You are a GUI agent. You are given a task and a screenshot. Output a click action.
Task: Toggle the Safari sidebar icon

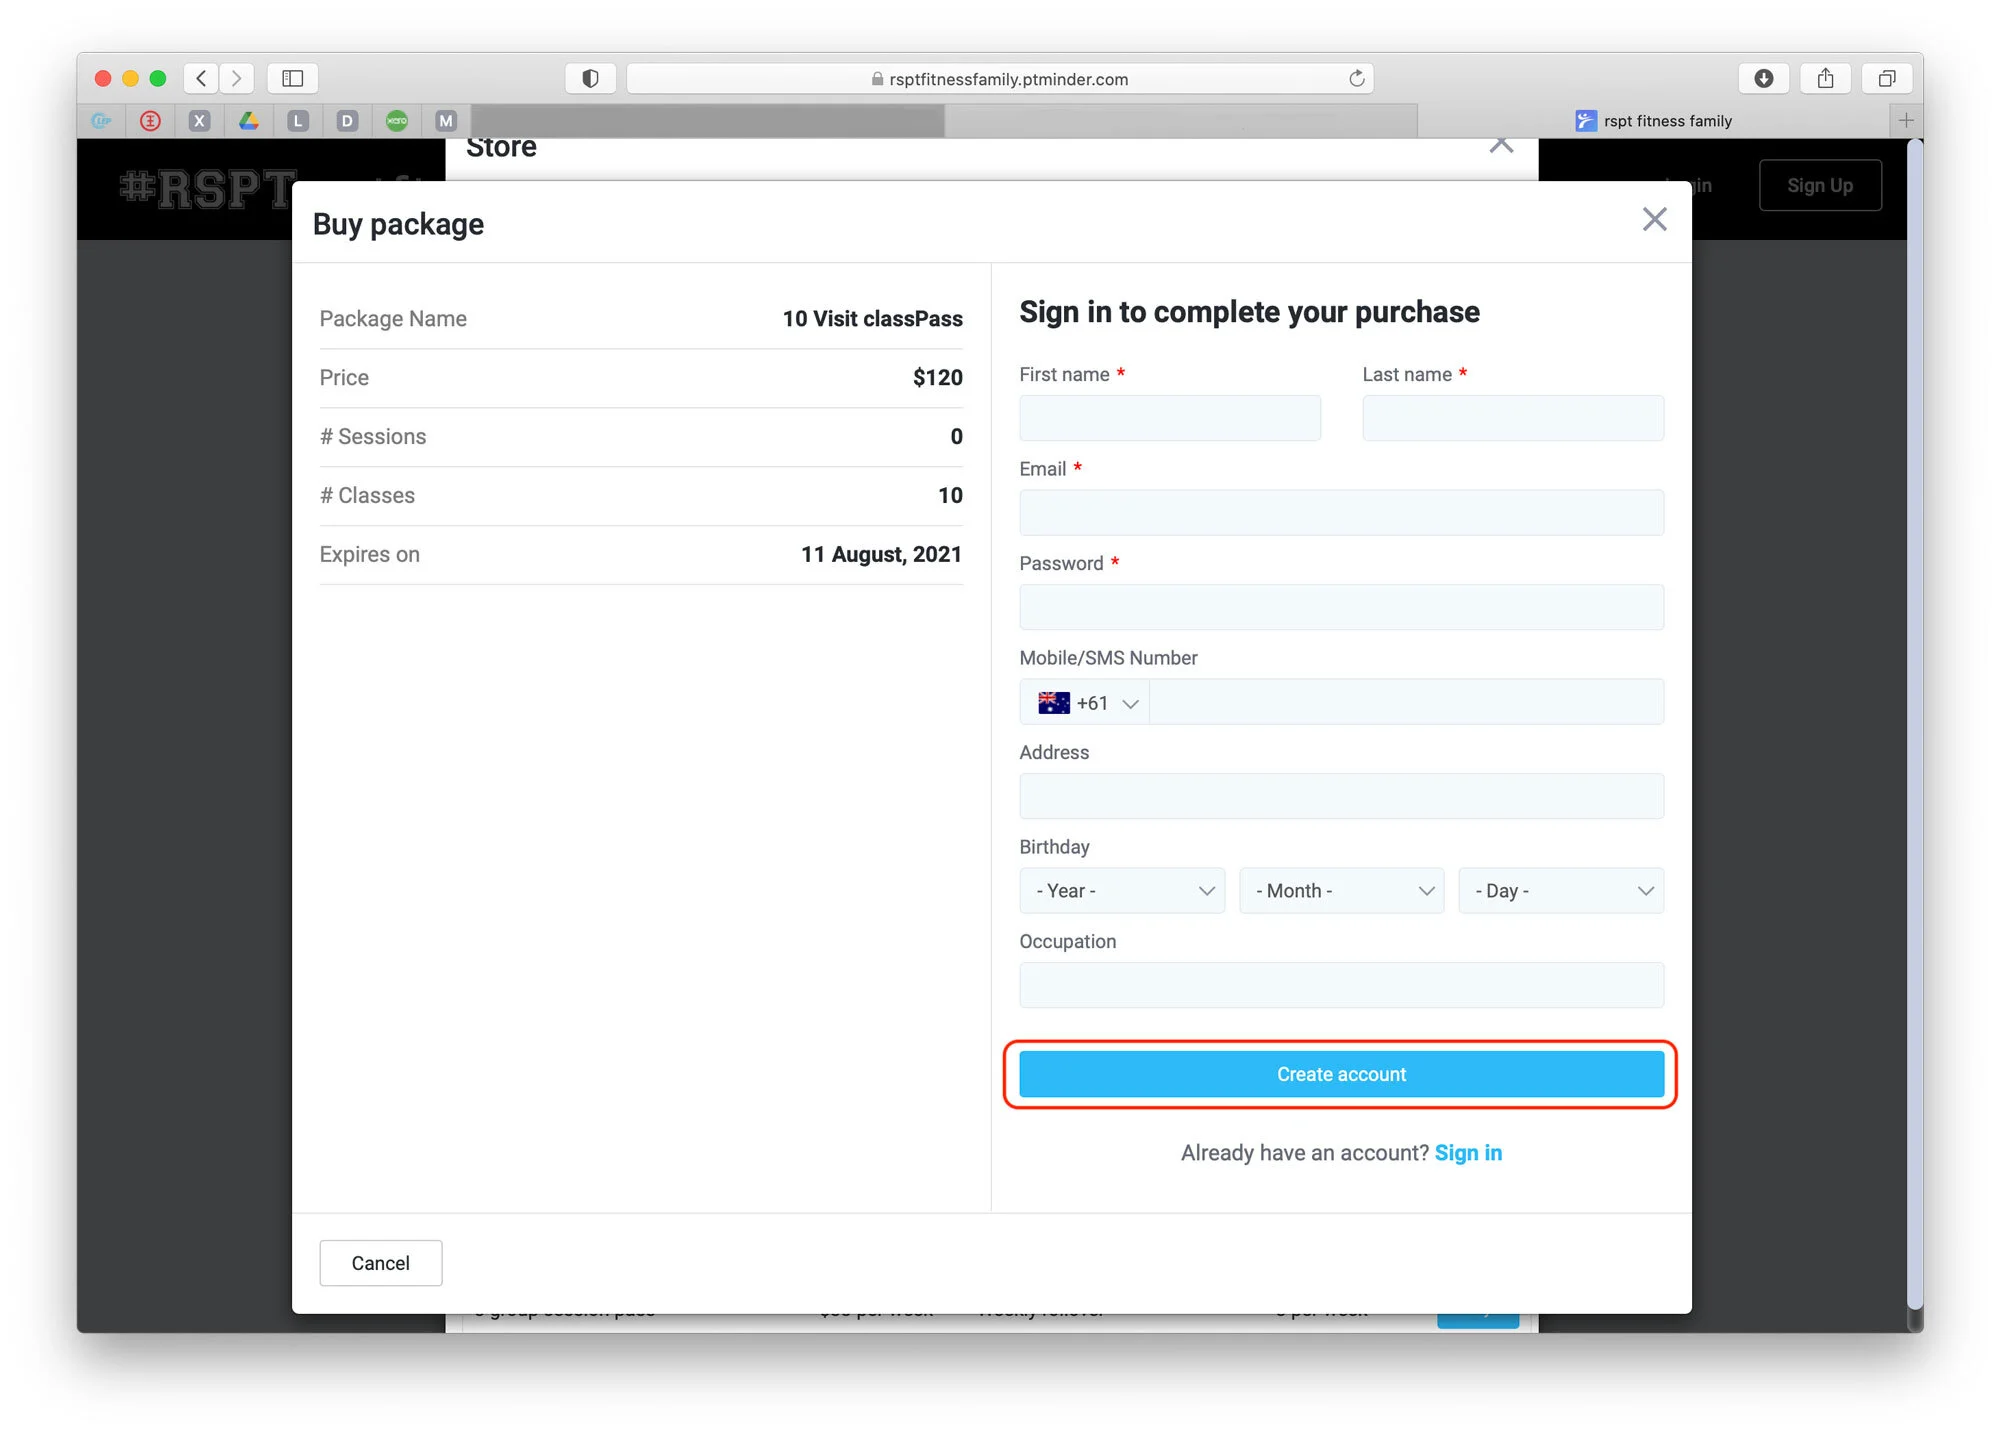click(292, 78)
